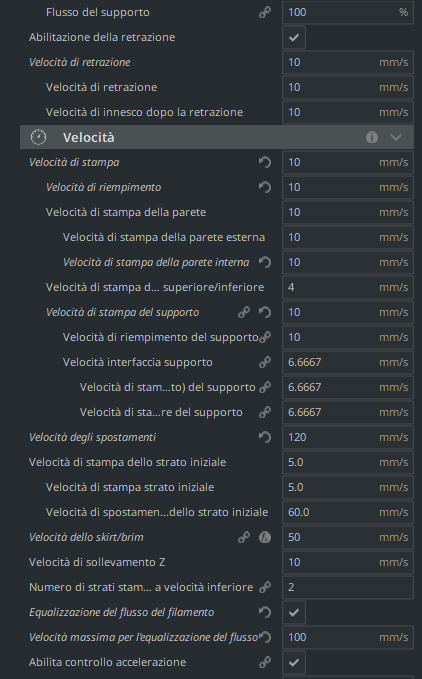Image resolution: width=422 pixels, height=679 pixels.
Task: Click Numero di strati a velocità inferiore field
Action: click(x=348, y=587)
